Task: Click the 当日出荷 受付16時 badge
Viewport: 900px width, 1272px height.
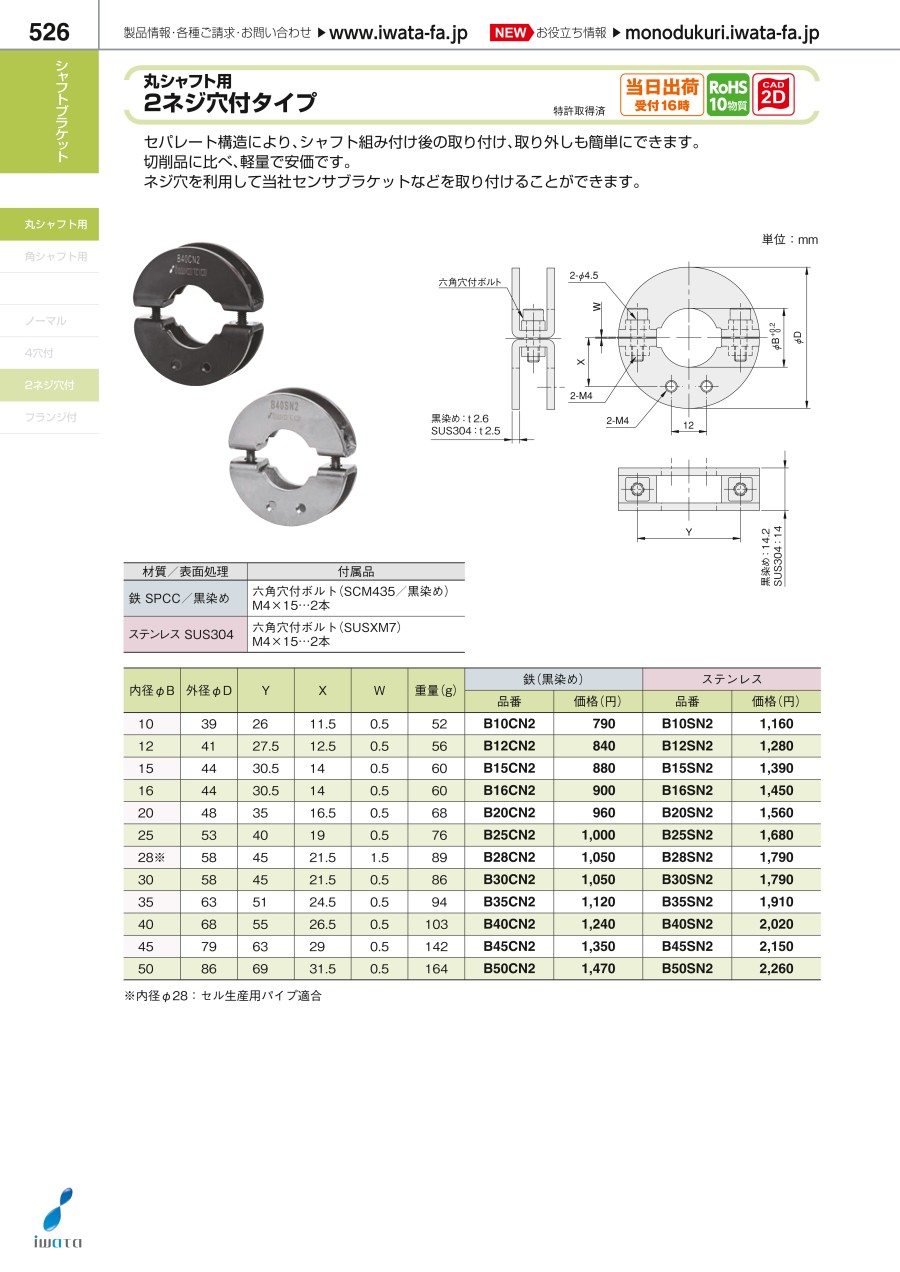Action: coord(661,96)
